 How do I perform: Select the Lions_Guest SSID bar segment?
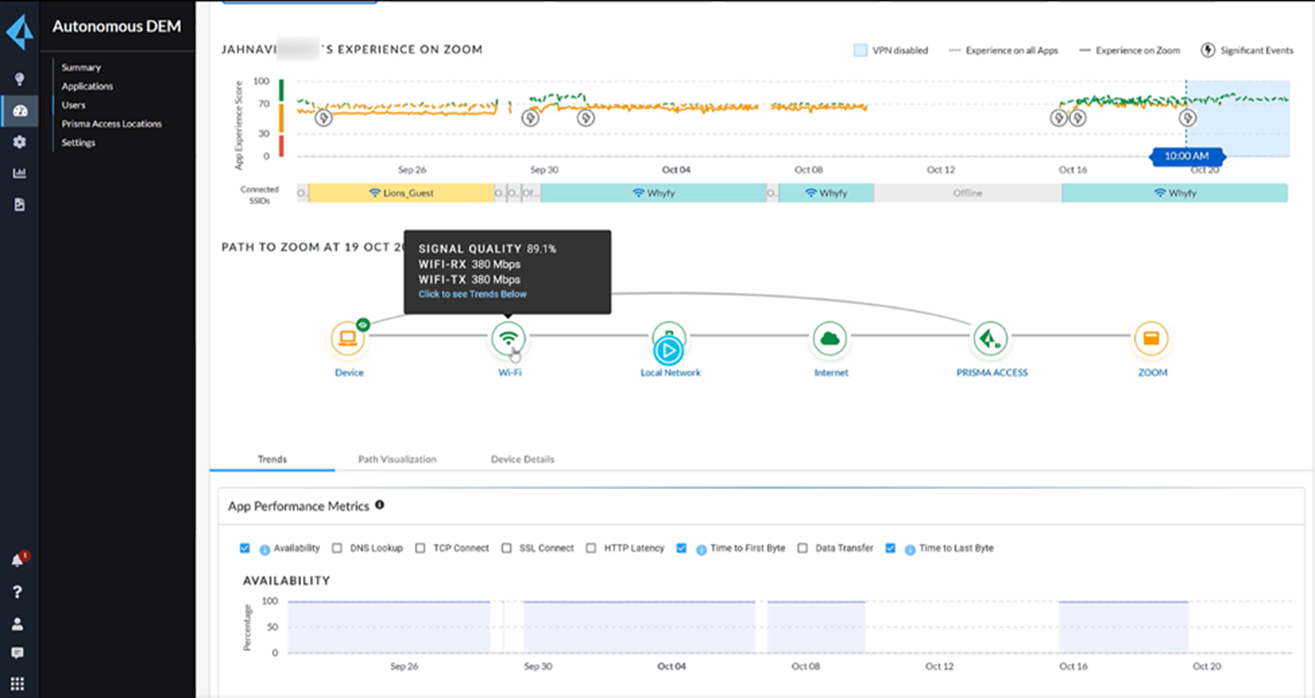coord(401,193)
